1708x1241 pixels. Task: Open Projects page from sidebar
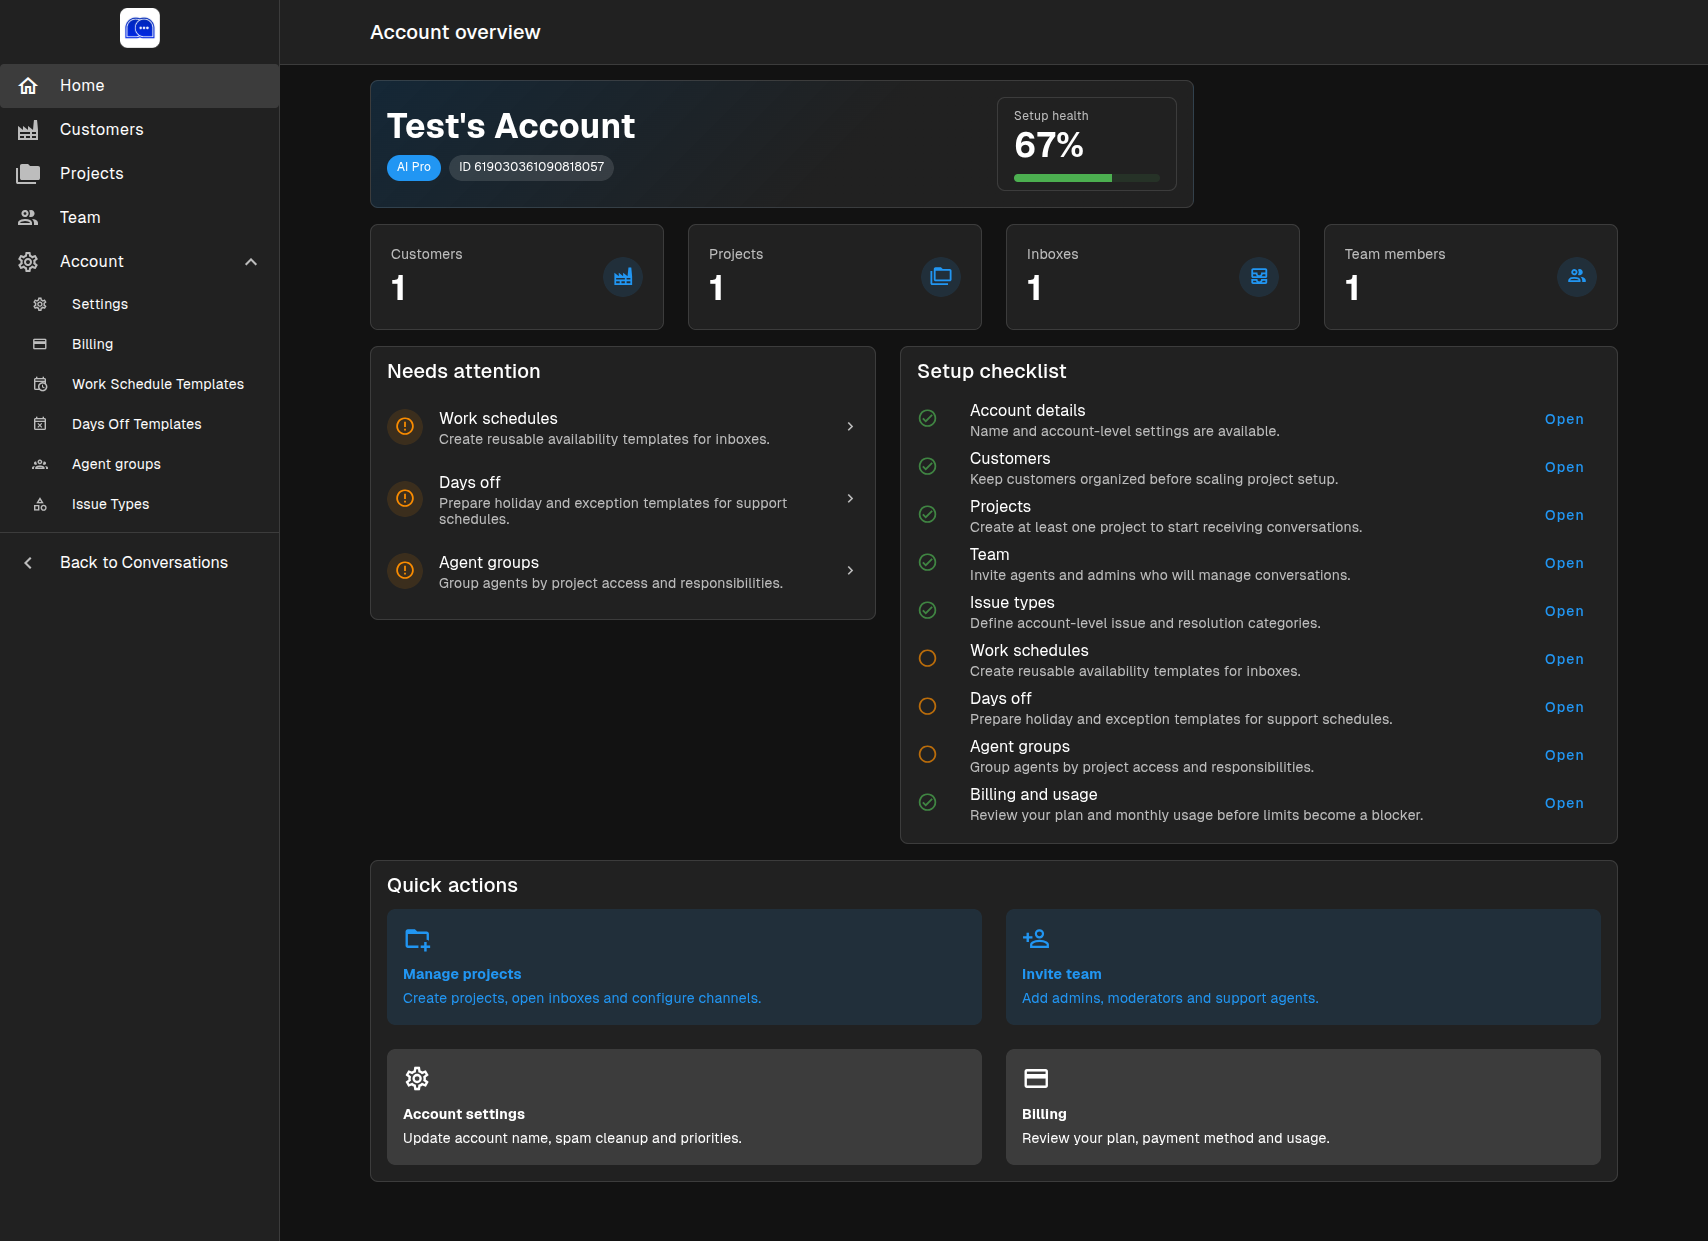[x=140, y=174]
